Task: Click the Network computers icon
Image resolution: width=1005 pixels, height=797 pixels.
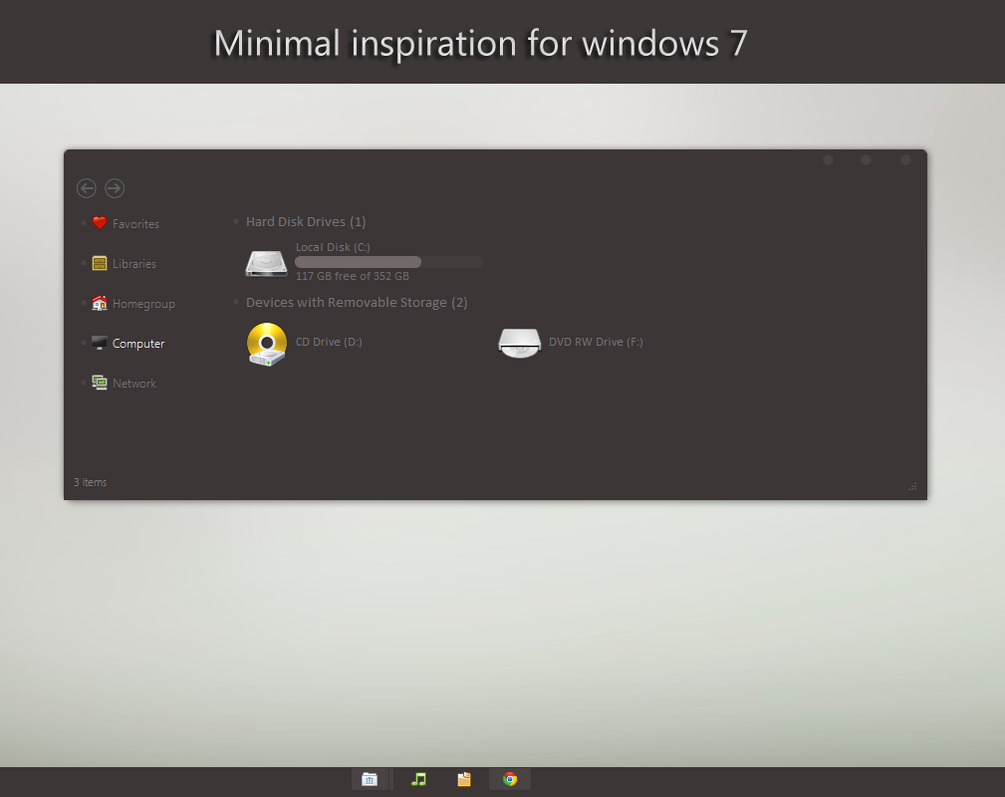Action: click(99, 383)
